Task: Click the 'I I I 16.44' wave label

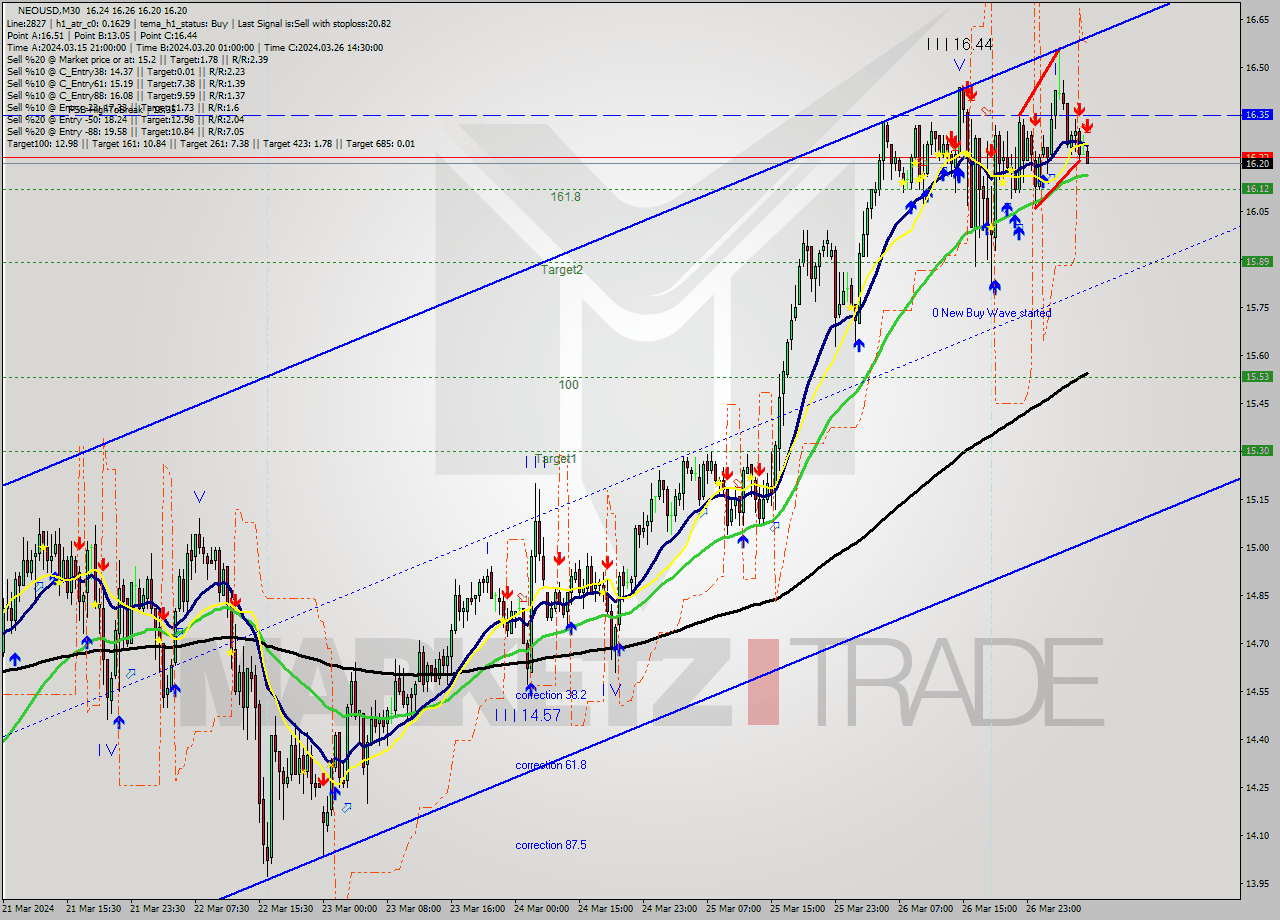Action: click(959, 44)
